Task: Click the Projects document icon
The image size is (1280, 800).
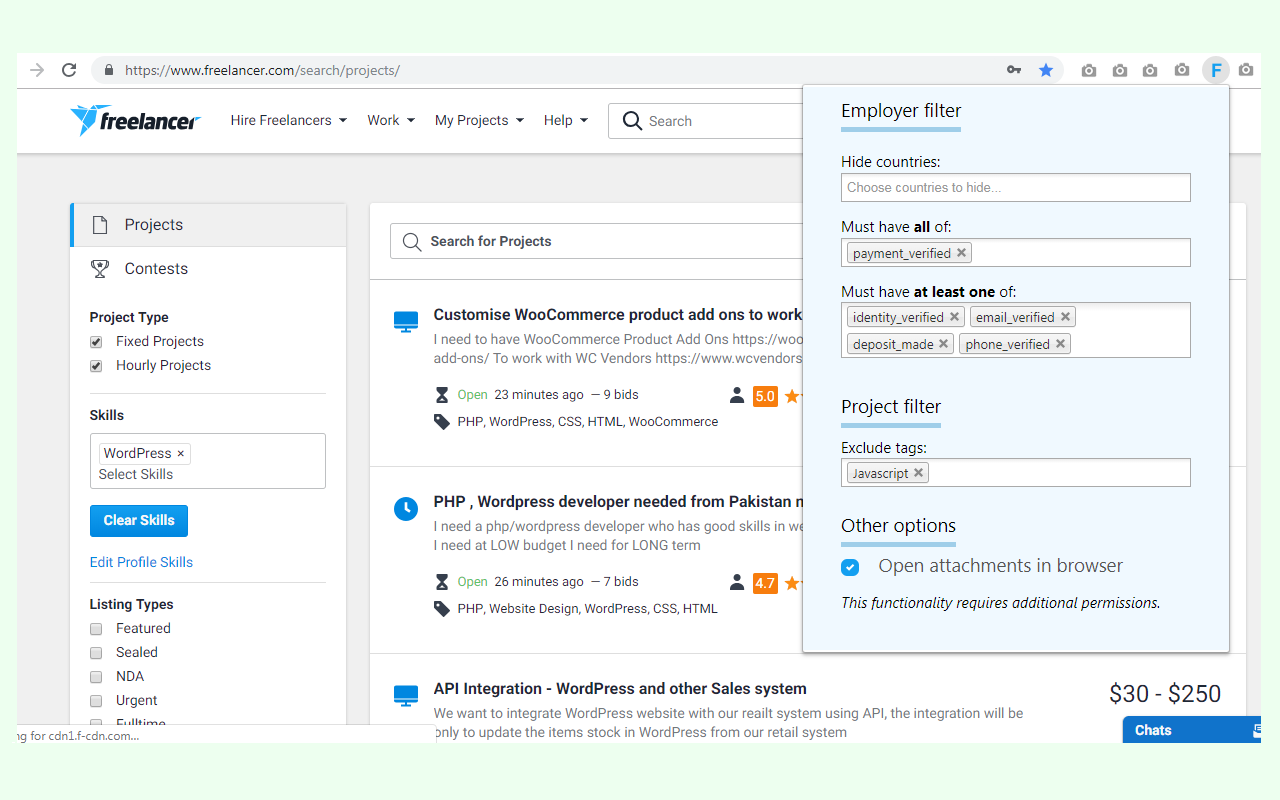Action: [100, 225]
